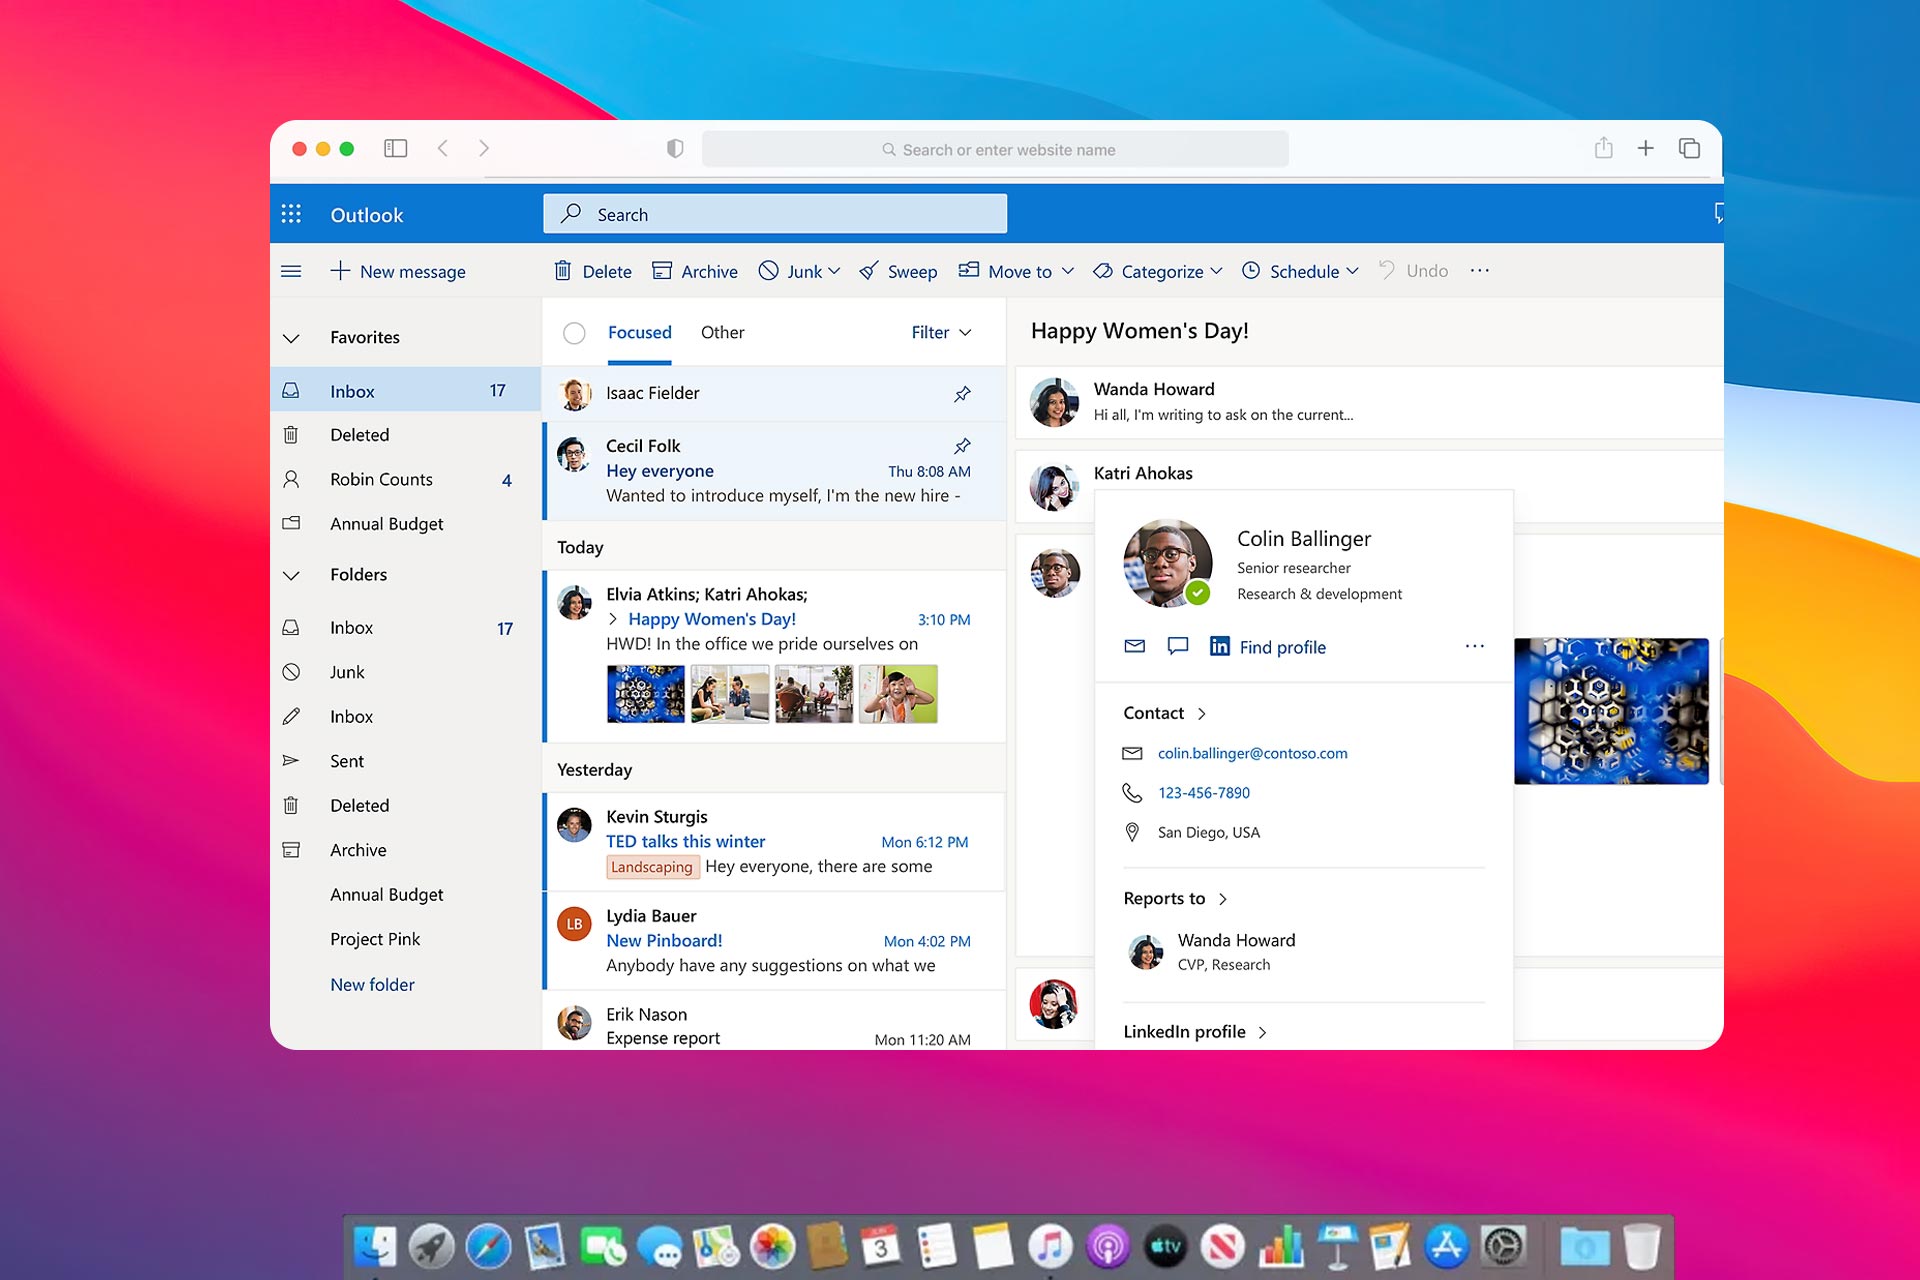Archive the selected message

coord(695,271)
